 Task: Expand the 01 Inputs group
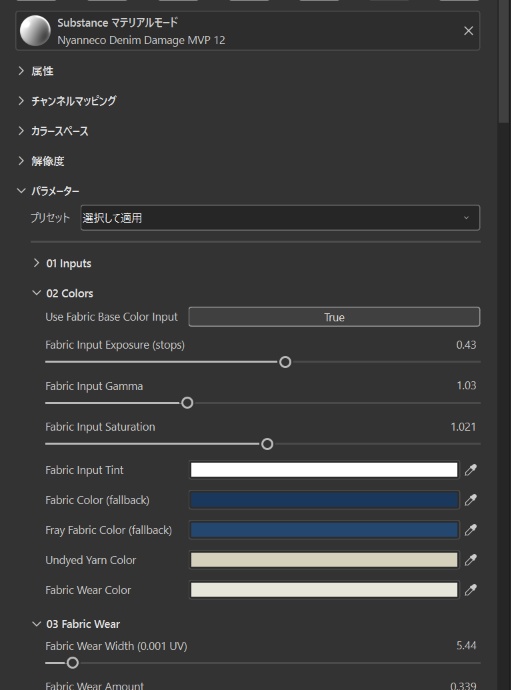37,263
